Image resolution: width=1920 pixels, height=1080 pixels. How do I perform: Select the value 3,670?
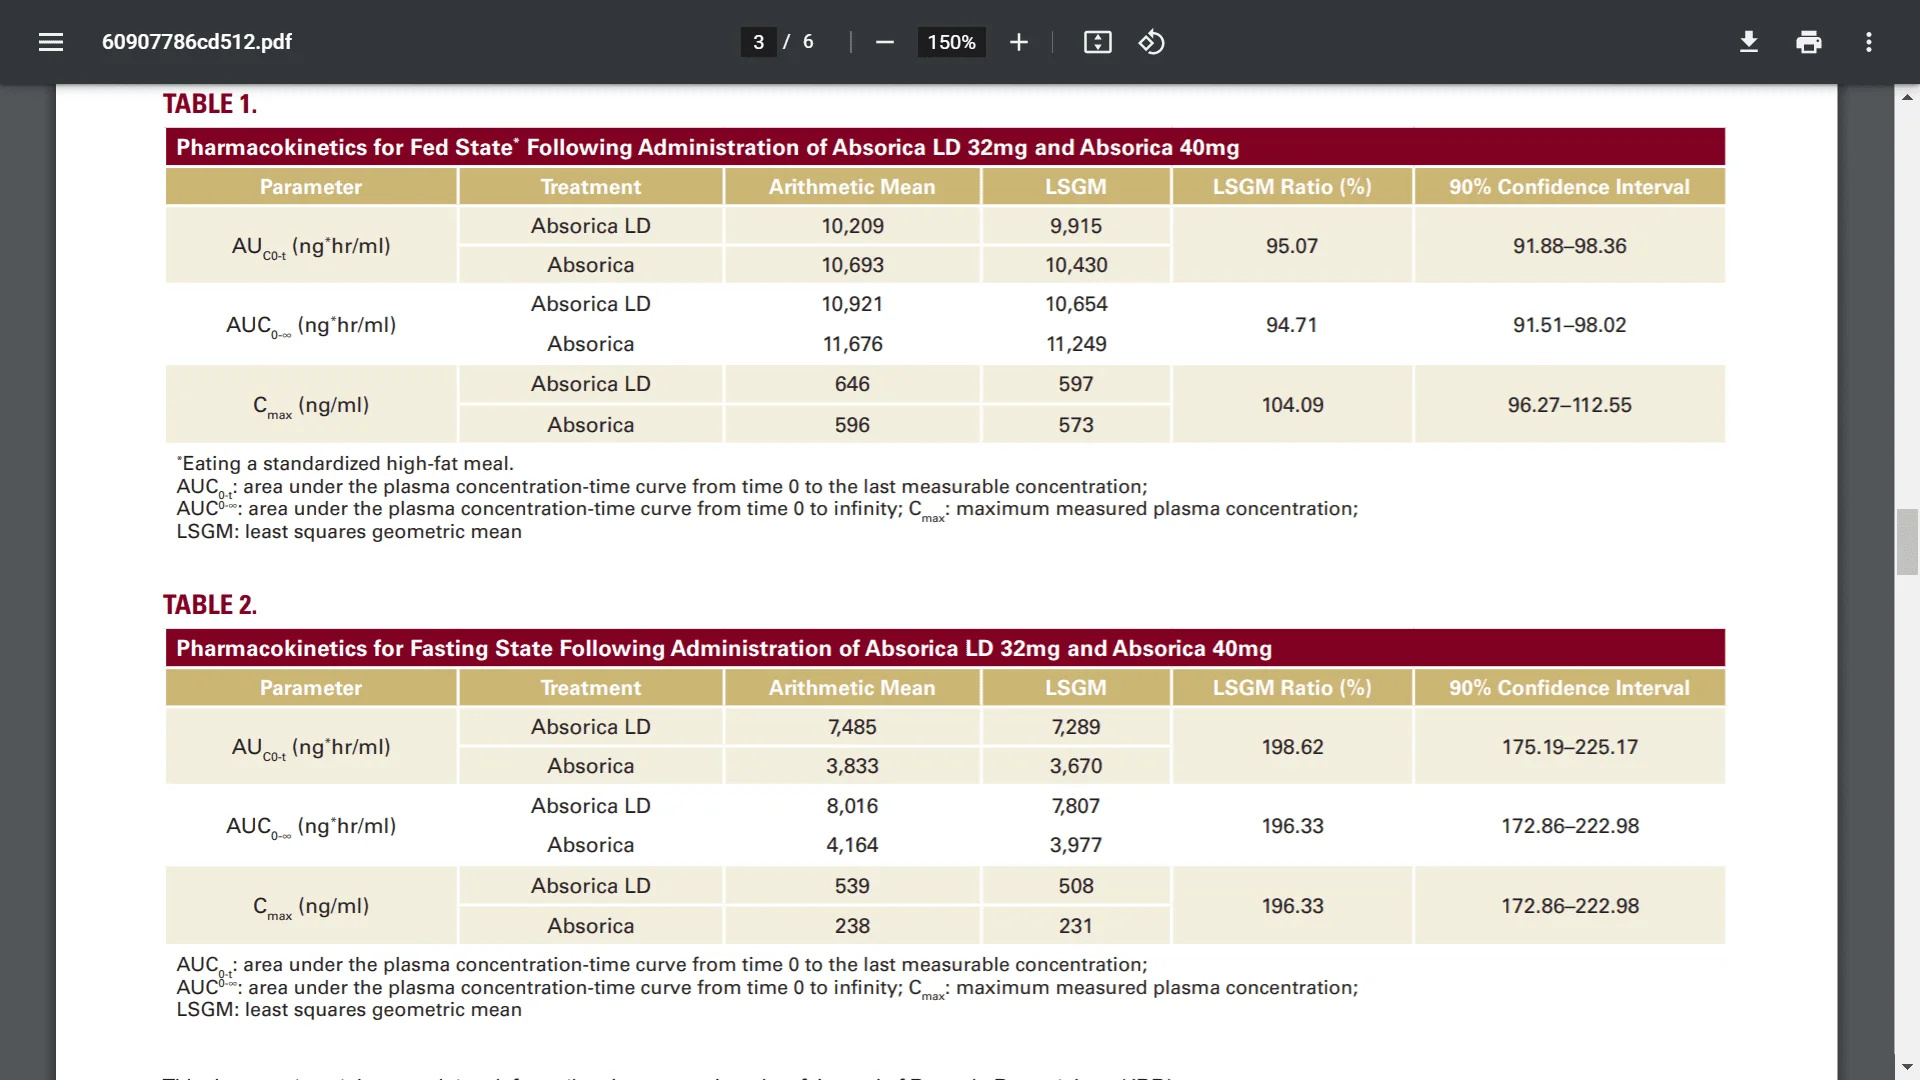click(x=1076, y=766)
